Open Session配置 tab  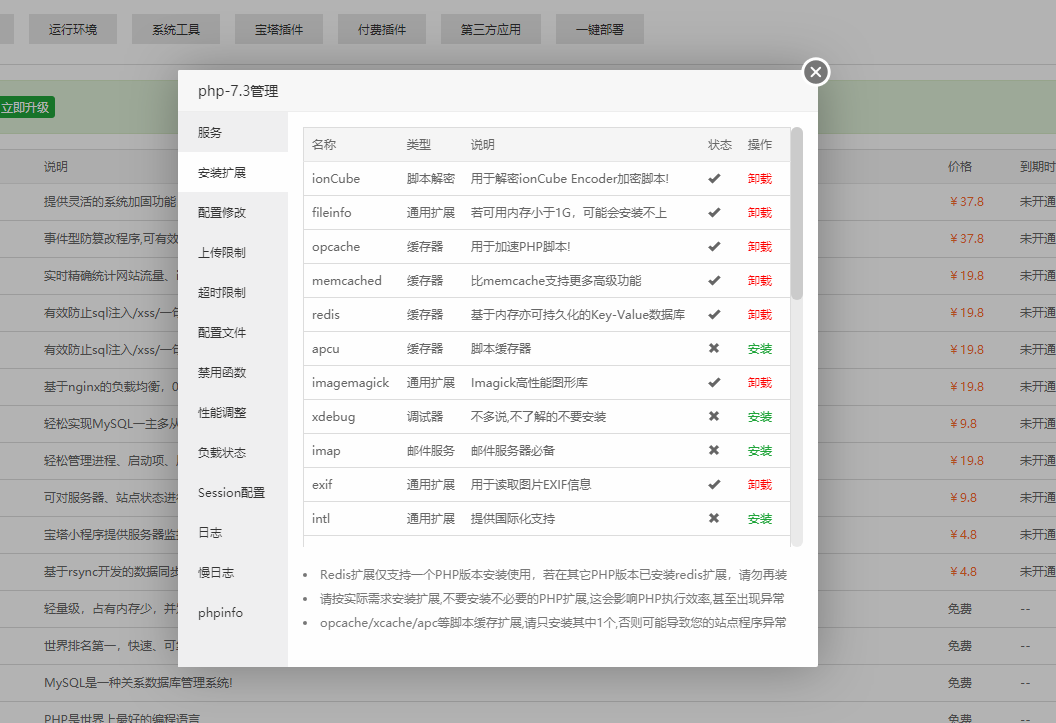point(232,493)
